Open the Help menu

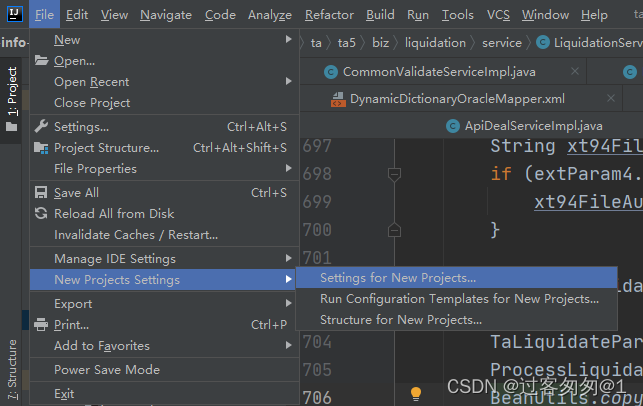[x=594, y=15]
